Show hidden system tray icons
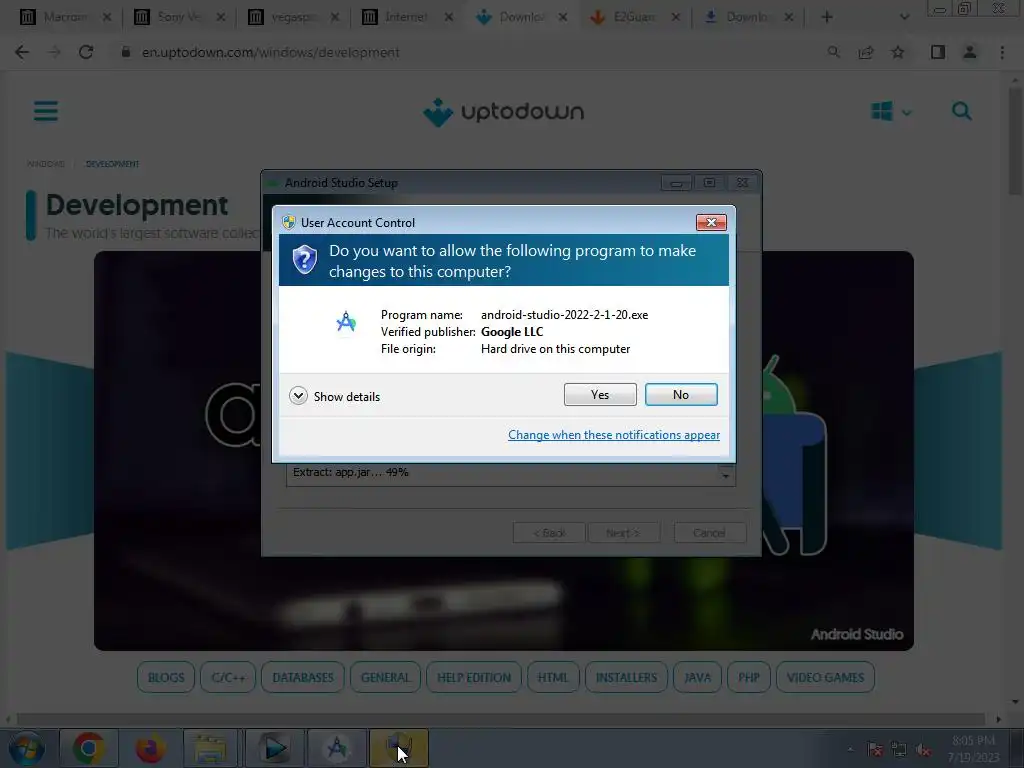 850,750
